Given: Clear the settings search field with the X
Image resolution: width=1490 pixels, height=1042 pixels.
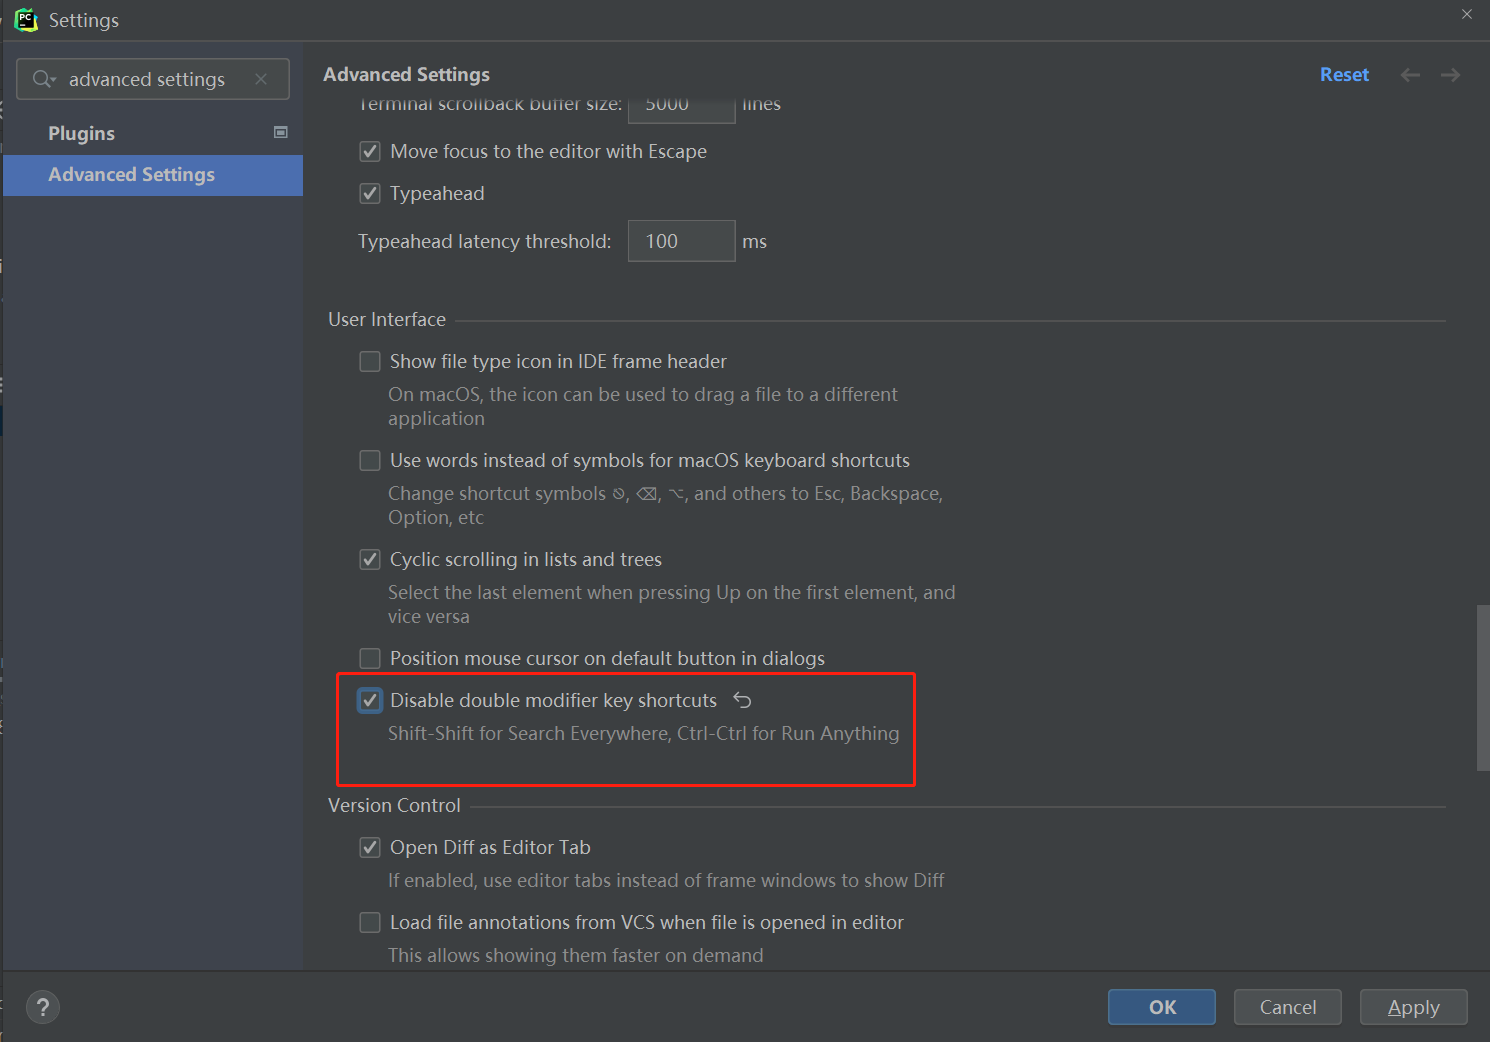Looking at the screenshot, I should click(261, 79).
